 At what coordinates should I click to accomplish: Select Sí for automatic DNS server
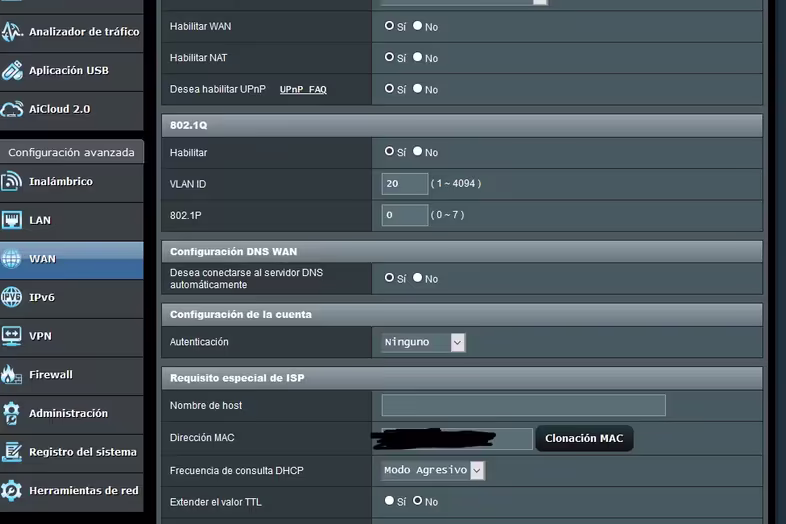[389, 278]
